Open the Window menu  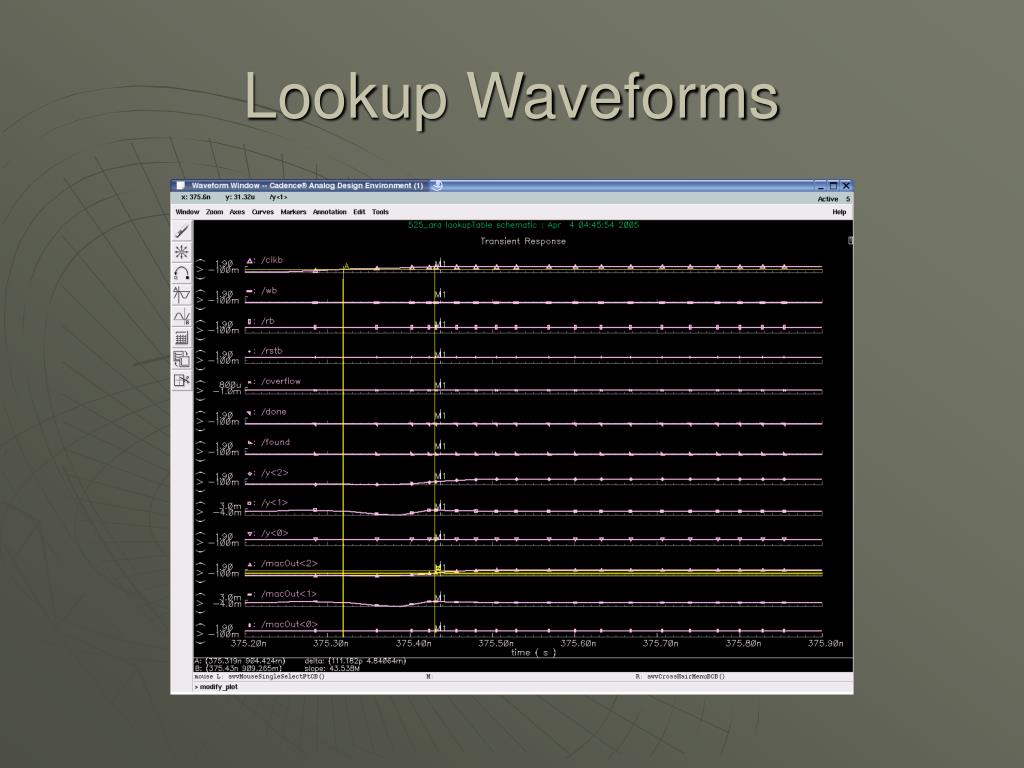(x=187, y=212)
